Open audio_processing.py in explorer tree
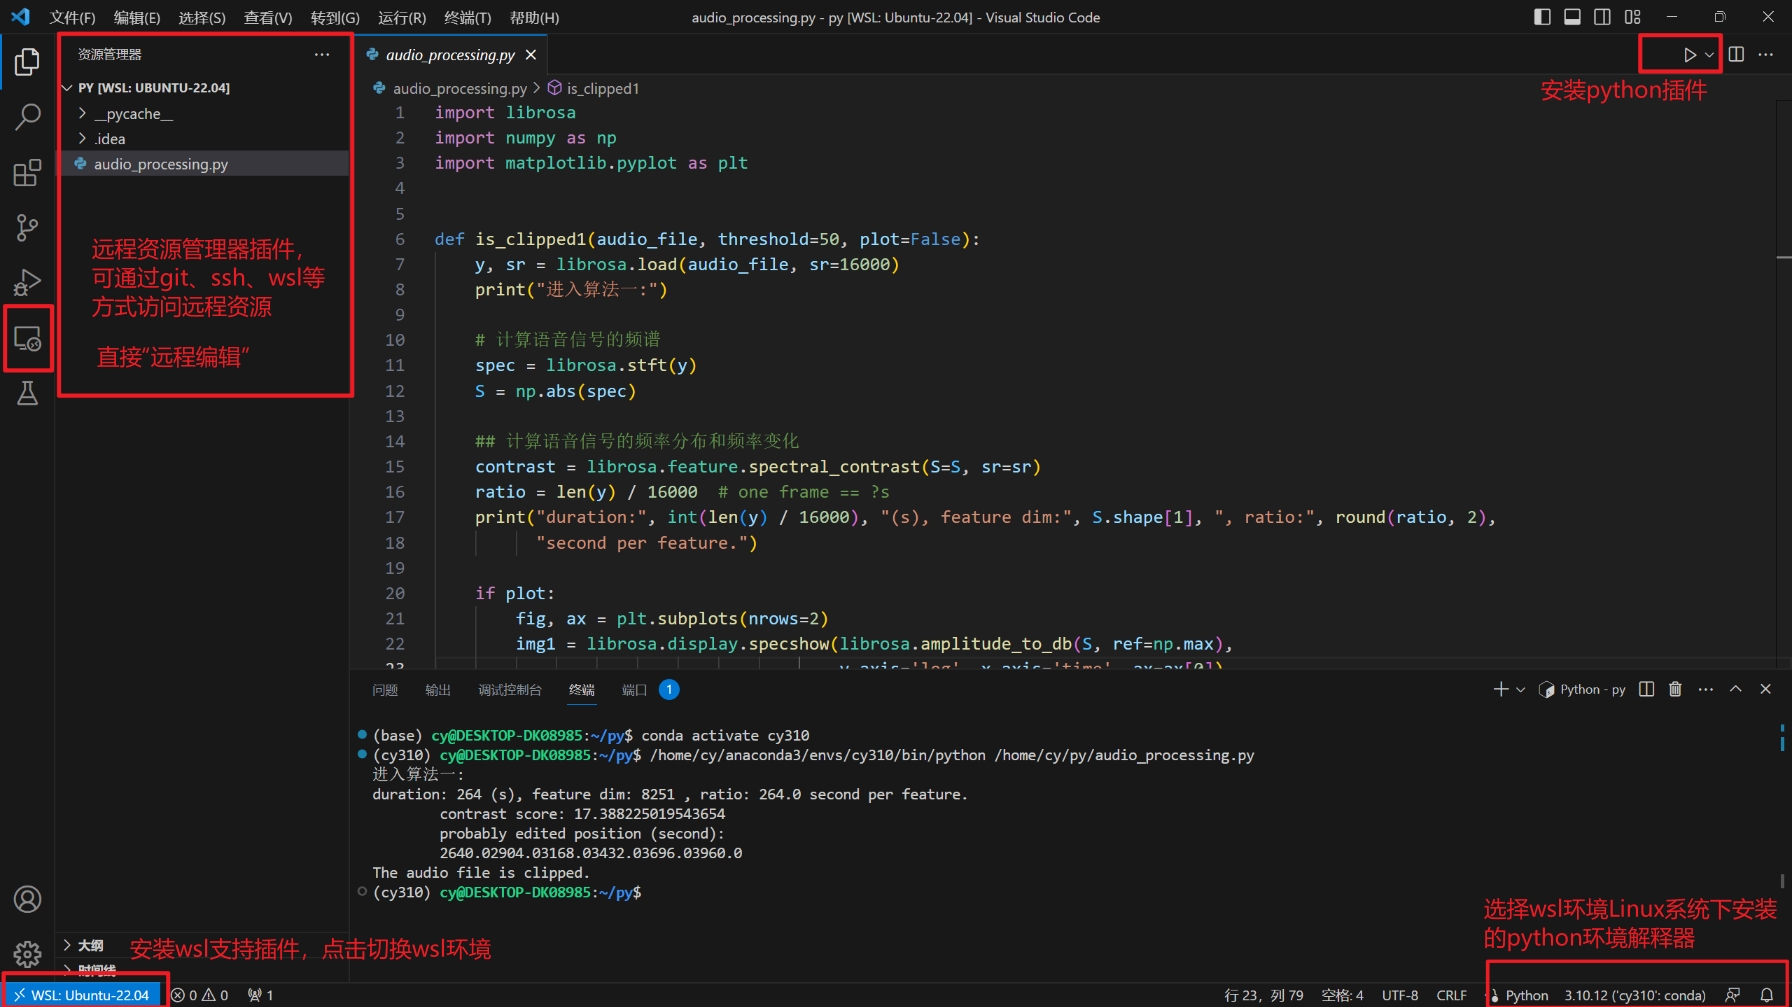This screenshot has width=1792, height=1007. click(161, 164)
